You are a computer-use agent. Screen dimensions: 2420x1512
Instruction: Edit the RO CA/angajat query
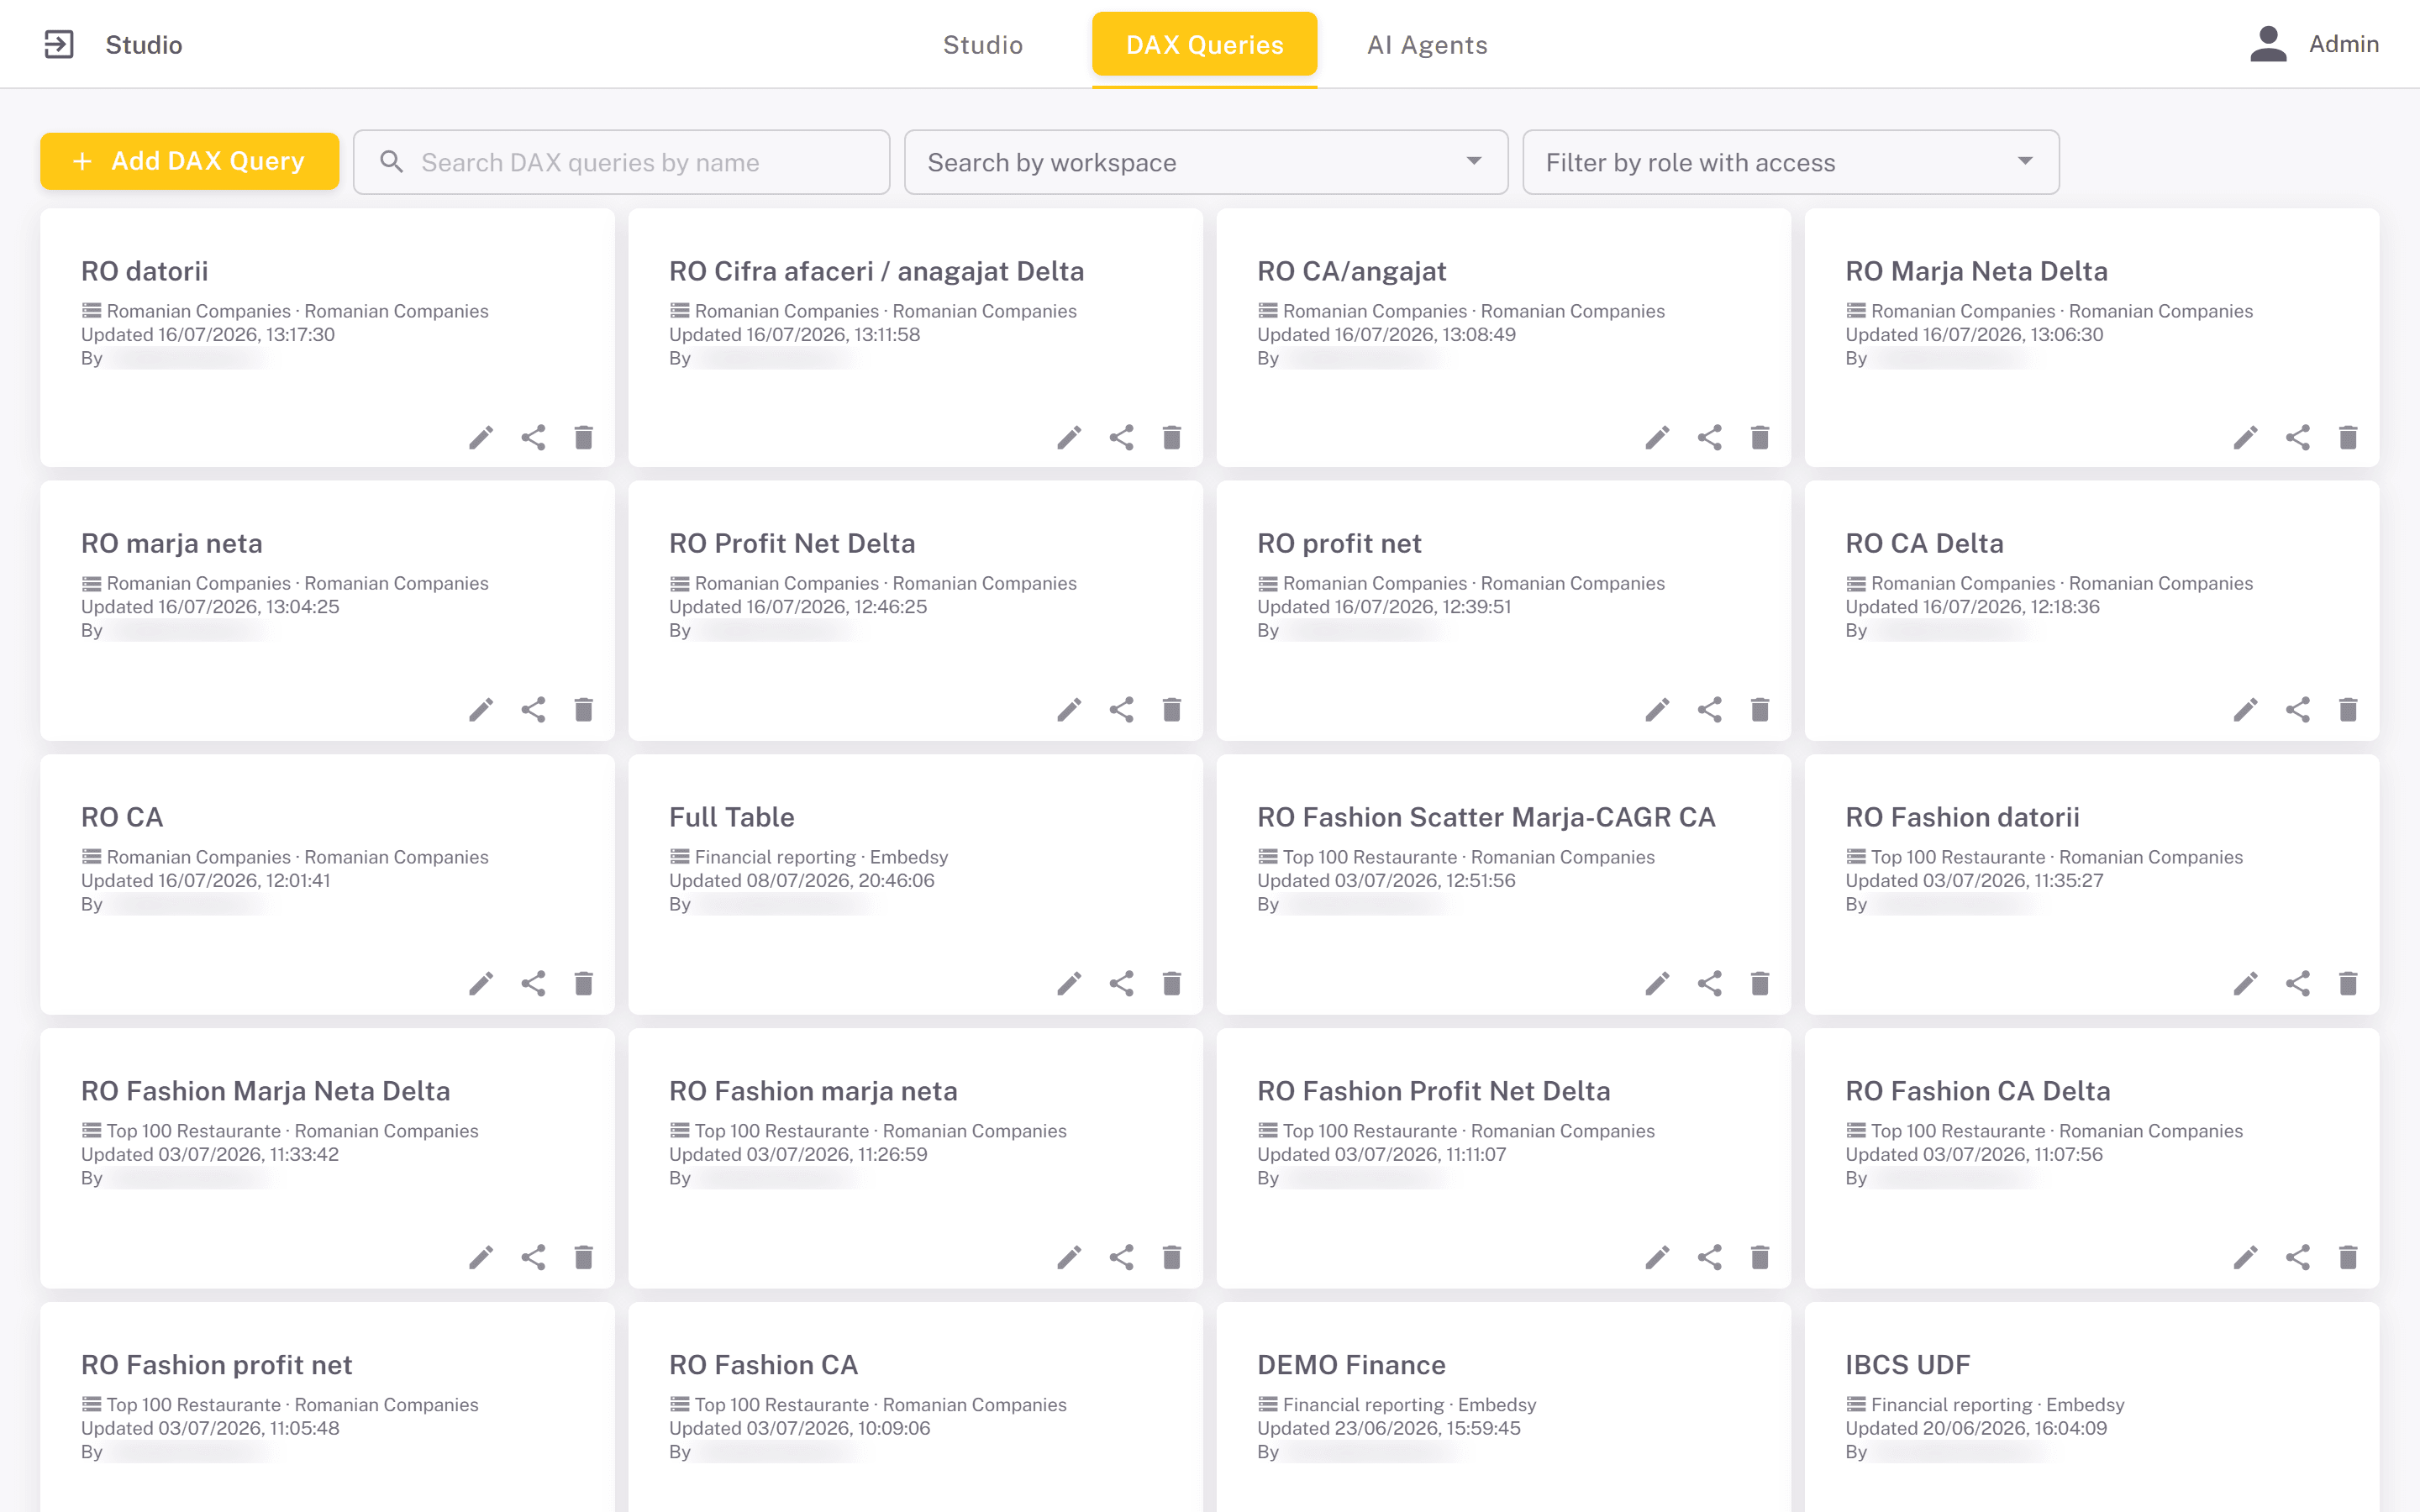pos(1657,437)
